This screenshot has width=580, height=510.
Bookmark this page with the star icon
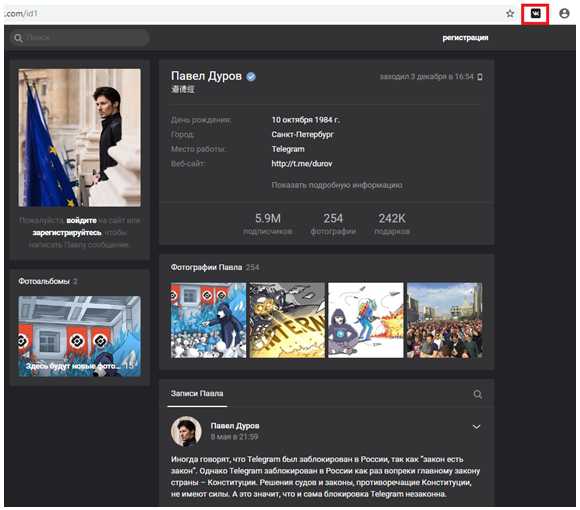[x=510, y=14]
